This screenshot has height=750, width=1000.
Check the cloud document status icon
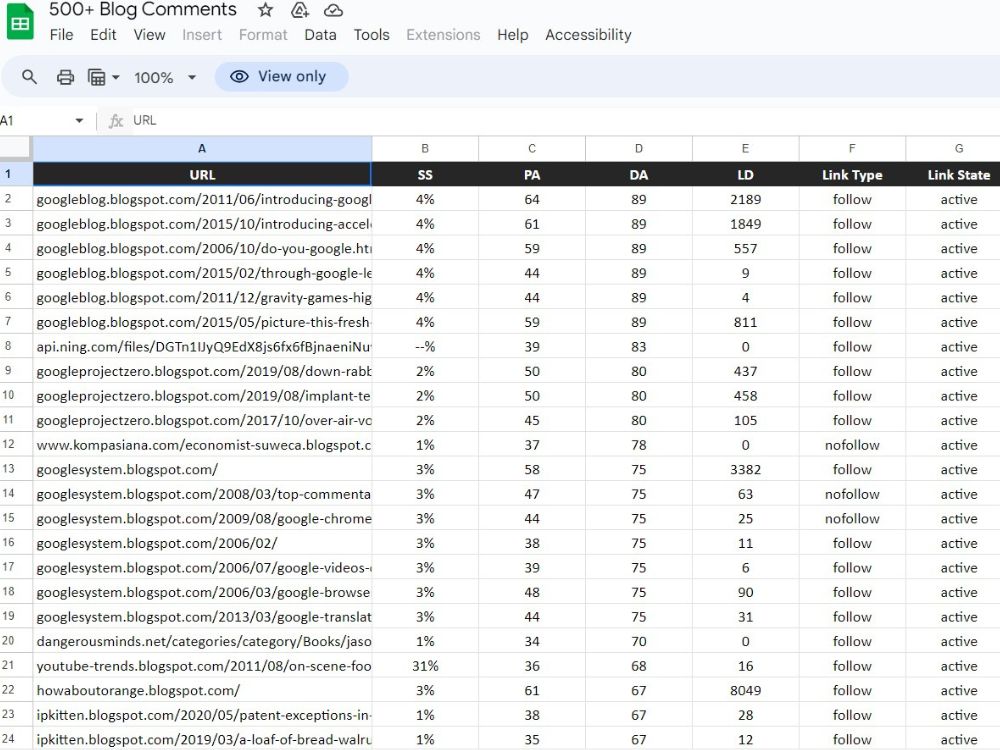click(x=333, y=10)
